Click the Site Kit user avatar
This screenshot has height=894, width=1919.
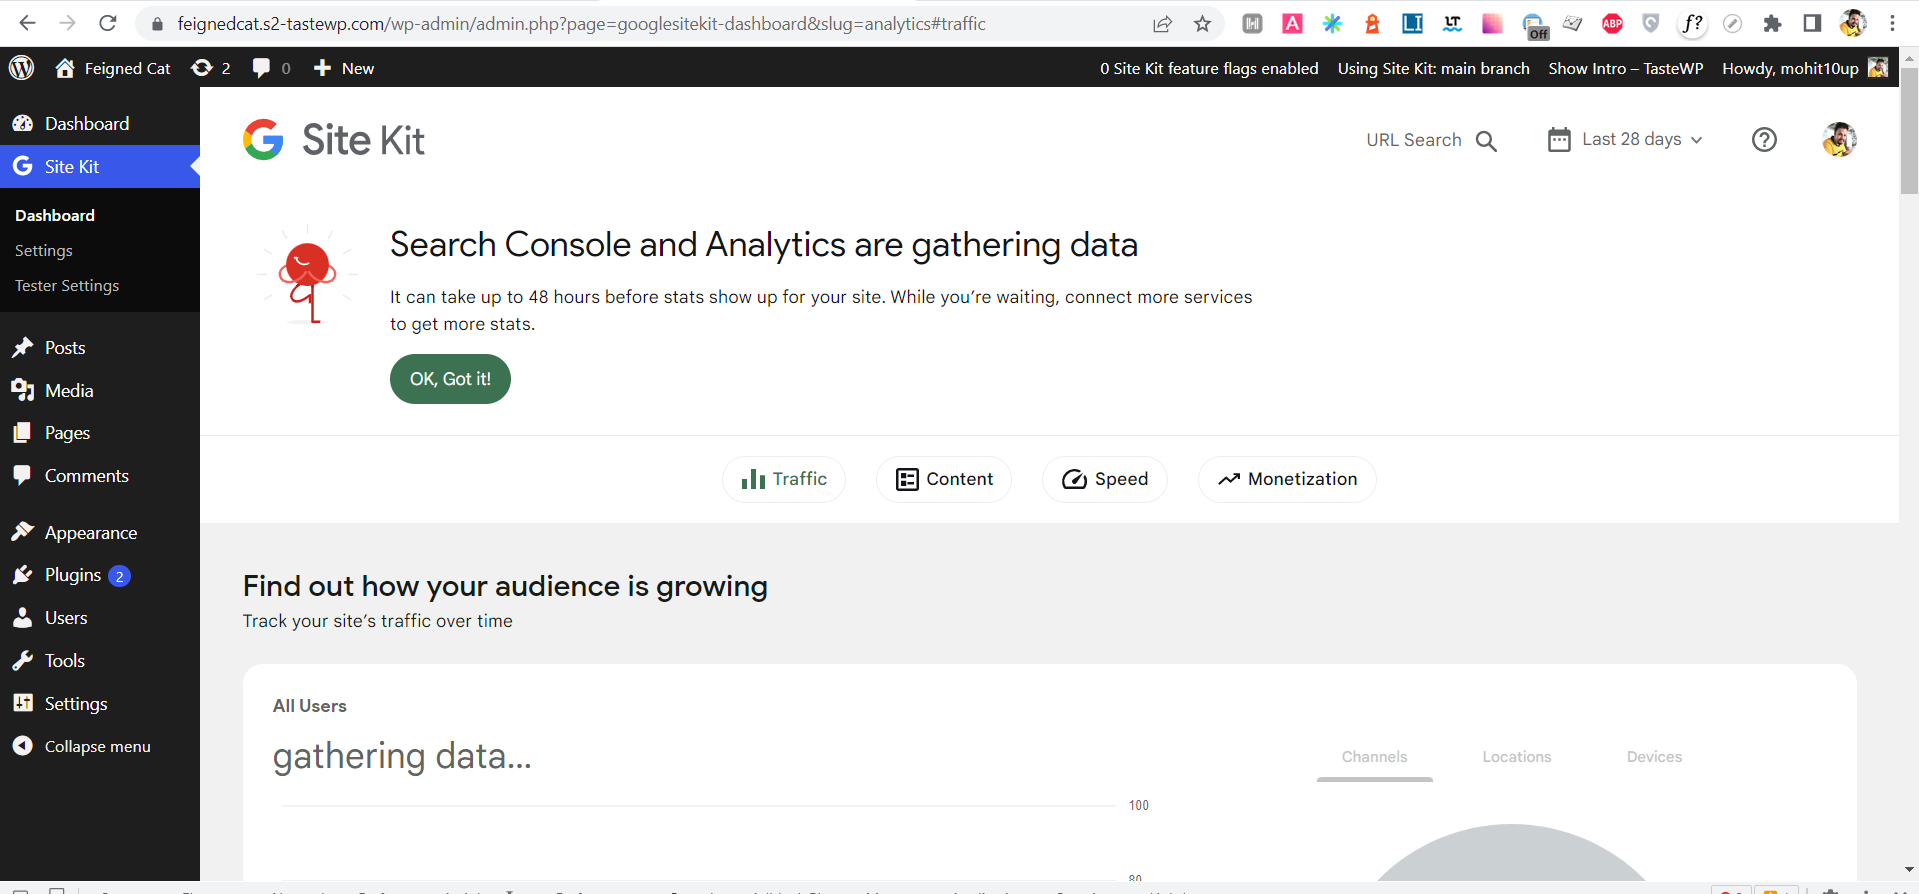click(1838, 140)
